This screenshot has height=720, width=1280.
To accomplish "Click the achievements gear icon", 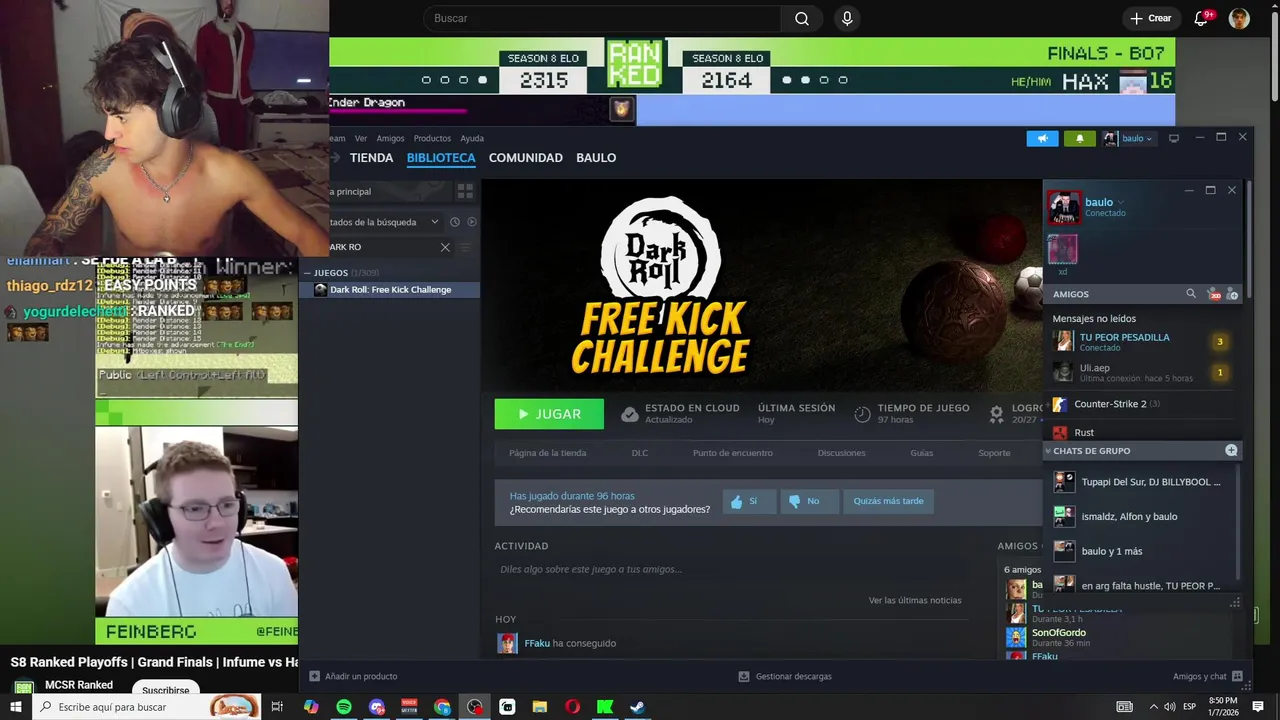I will (996, 413).
